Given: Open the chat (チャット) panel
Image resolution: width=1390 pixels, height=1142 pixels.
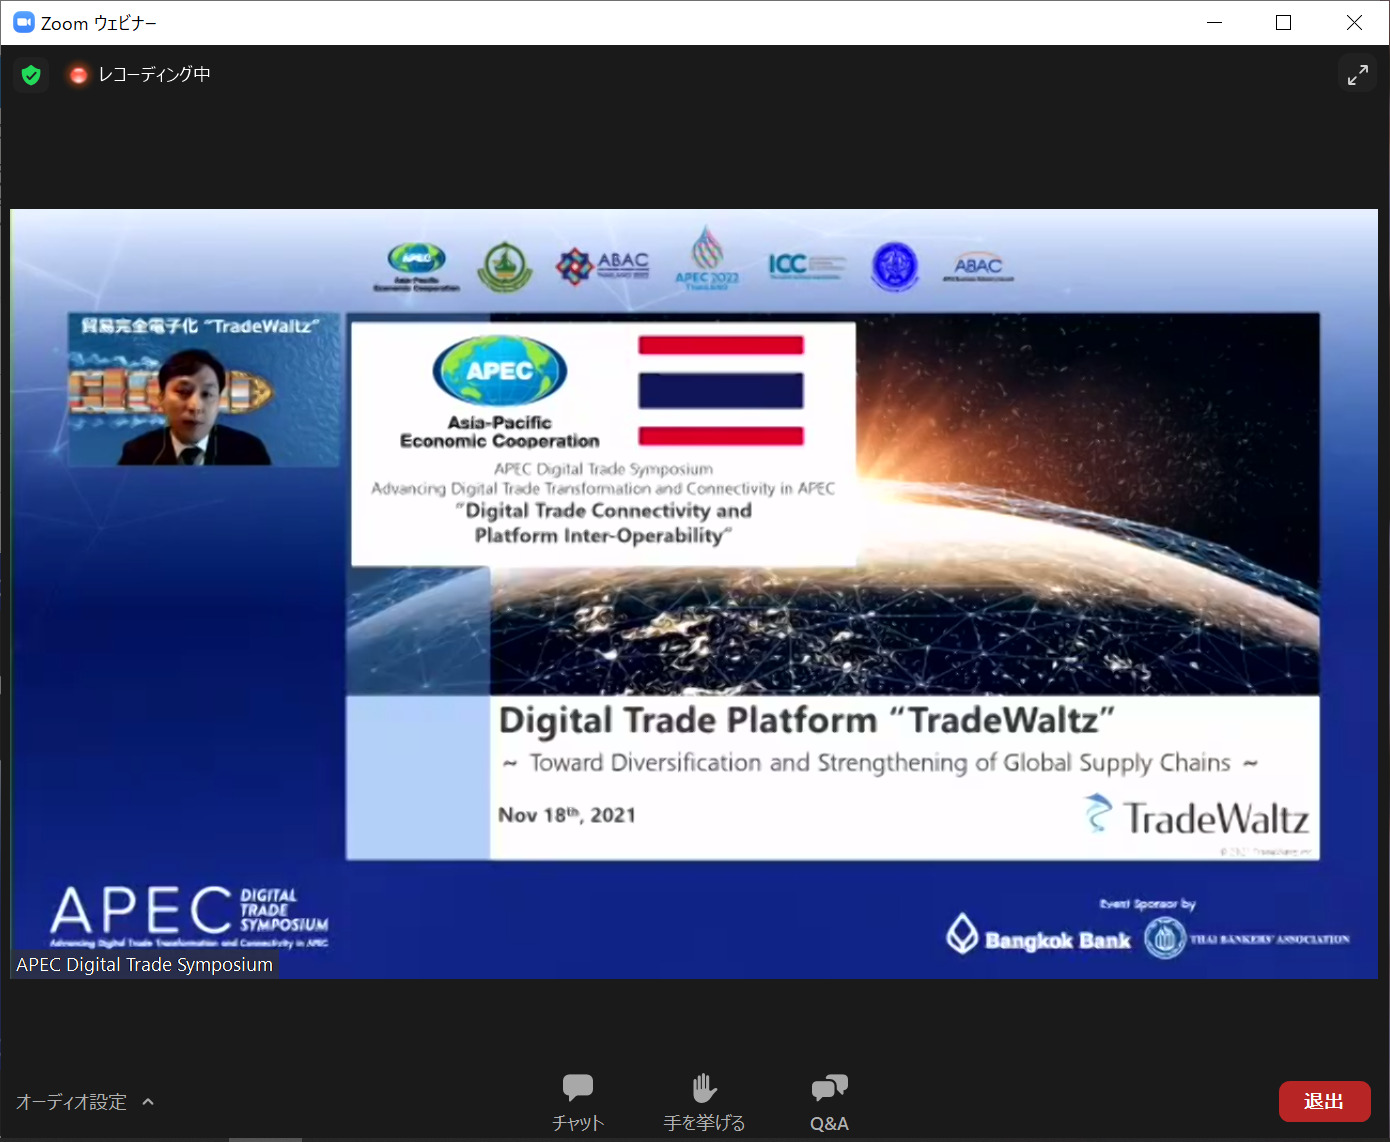Looking at the screenshot, I should pos(578,1103).
